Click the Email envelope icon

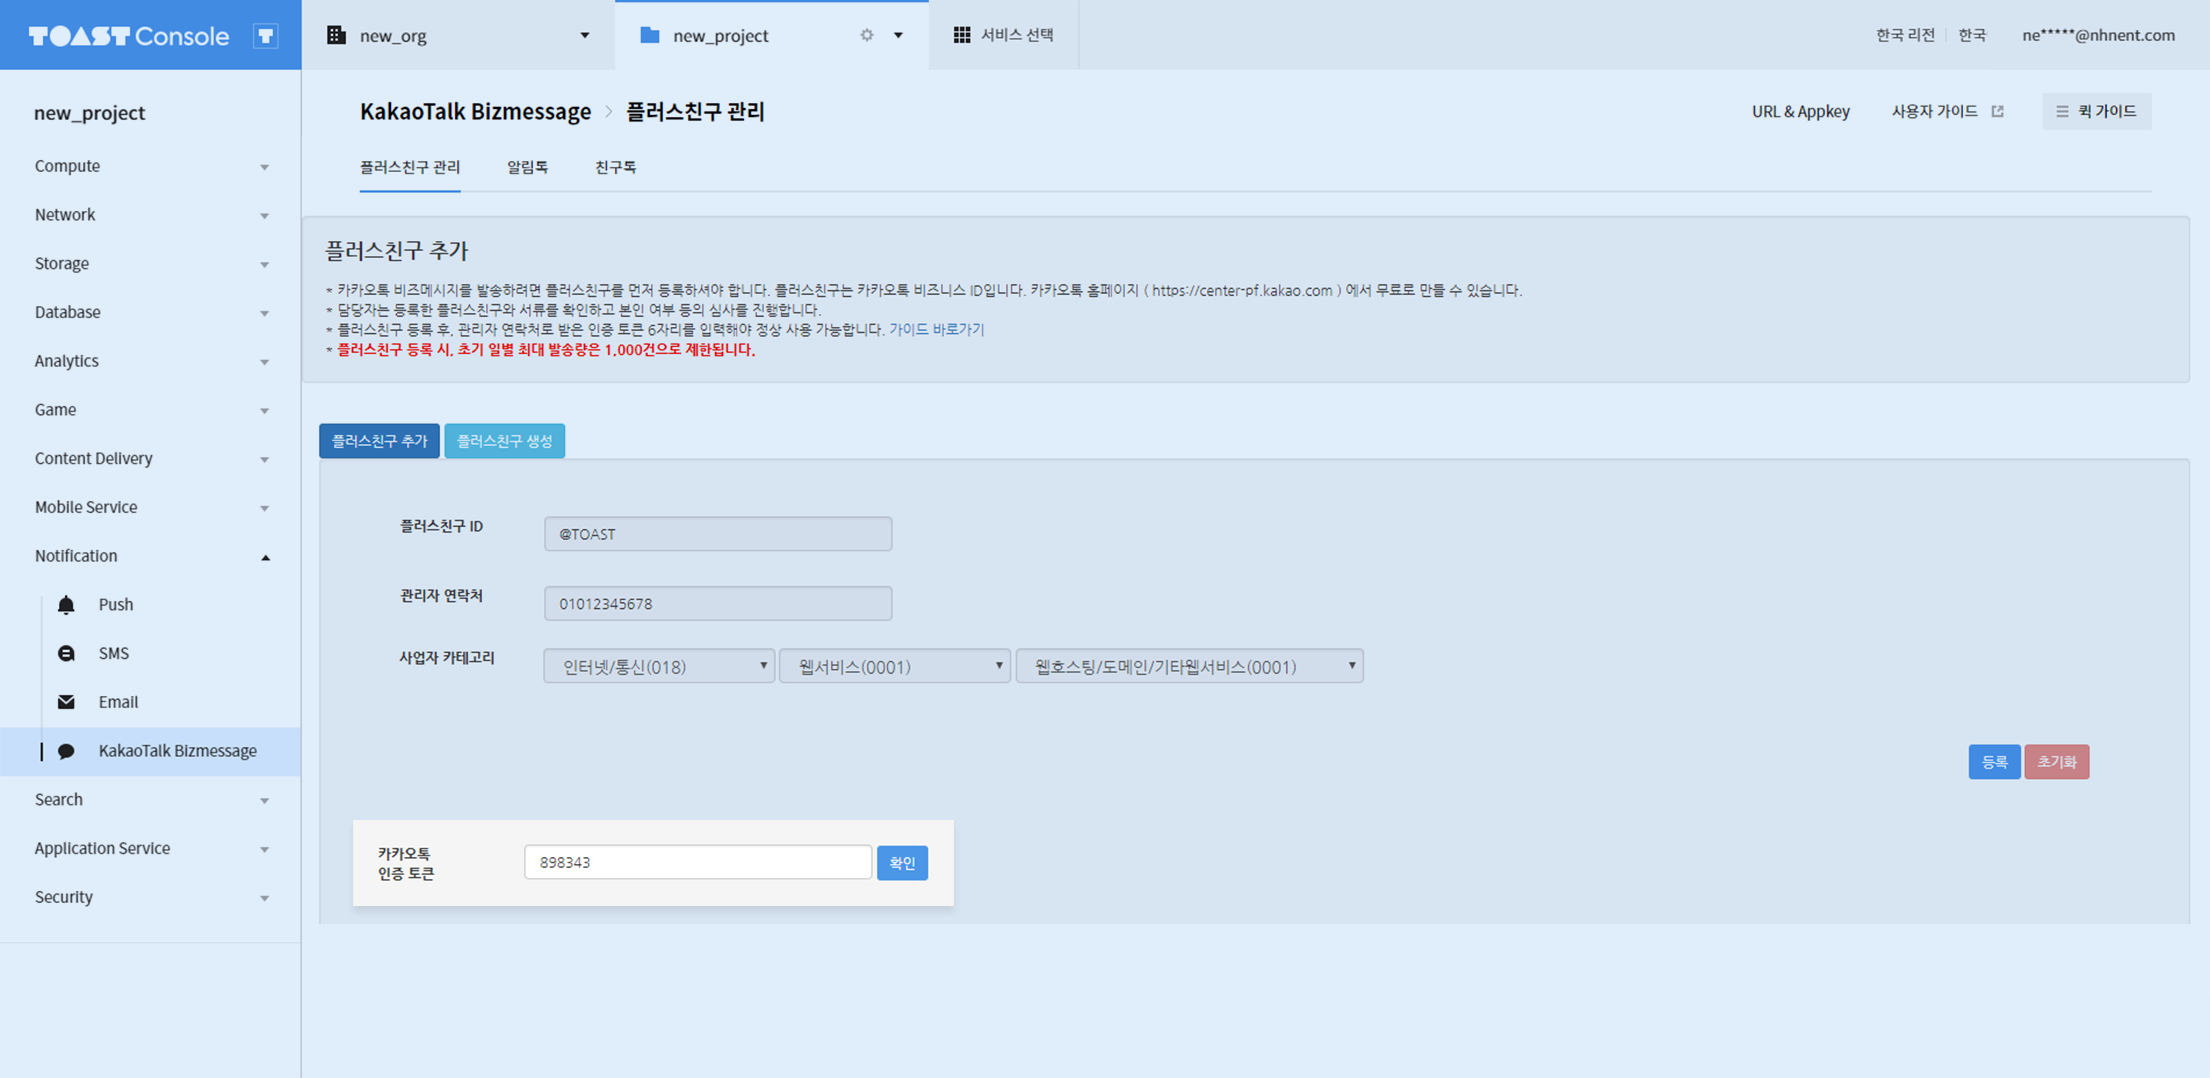[66, 702]
